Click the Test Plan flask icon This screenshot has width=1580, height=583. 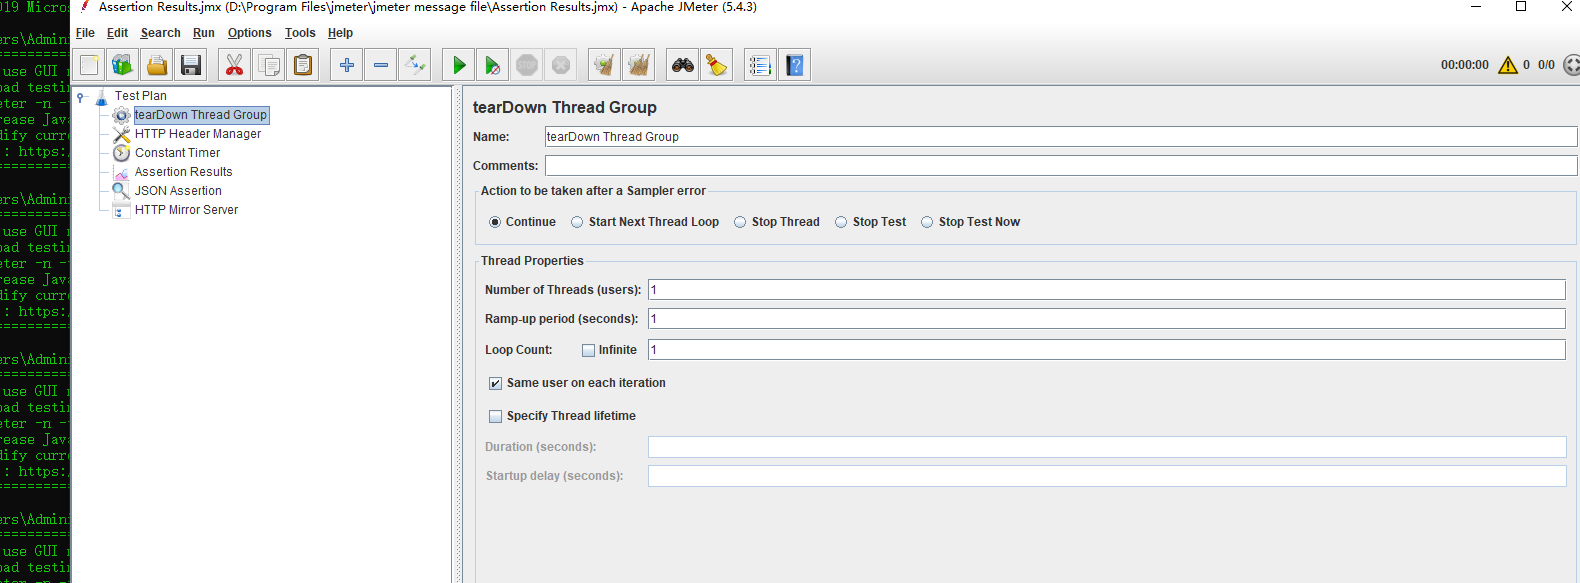101,97
